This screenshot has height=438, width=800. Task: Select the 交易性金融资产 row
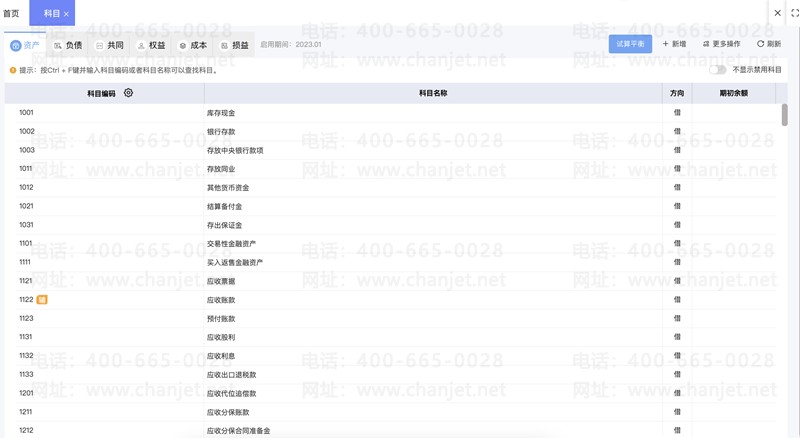coord(232,244)
